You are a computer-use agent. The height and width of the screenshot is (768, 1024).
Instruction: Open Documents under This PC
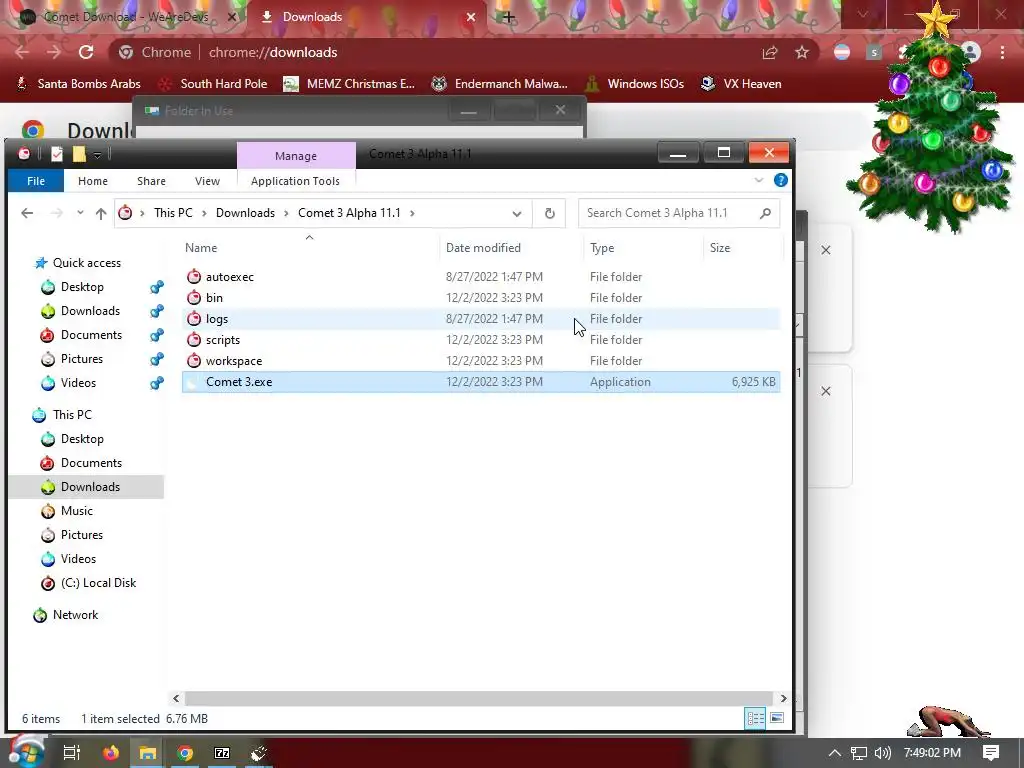tap(91, 463)
